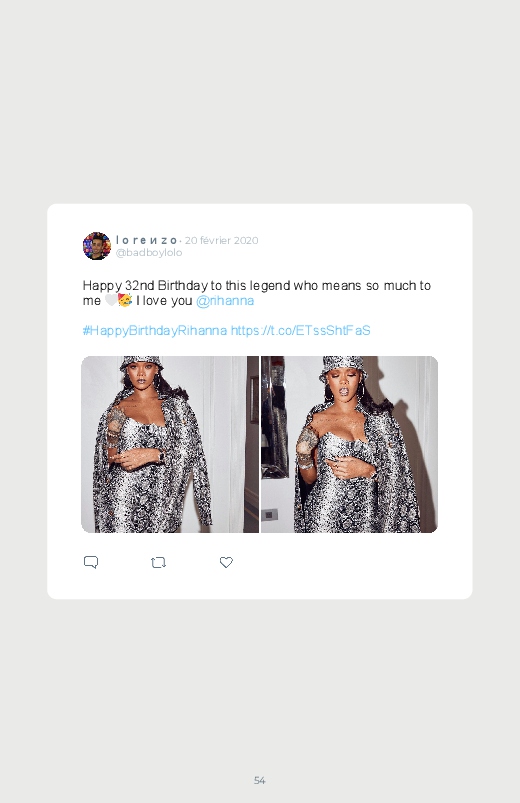Click the sequin bucket hat in left photo

(x=142, y=363)
